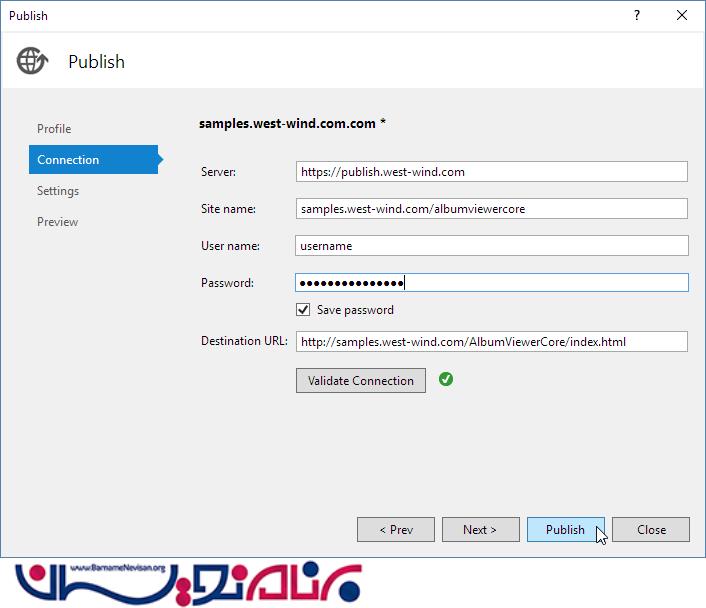Click the User name field

pos(492,245)
